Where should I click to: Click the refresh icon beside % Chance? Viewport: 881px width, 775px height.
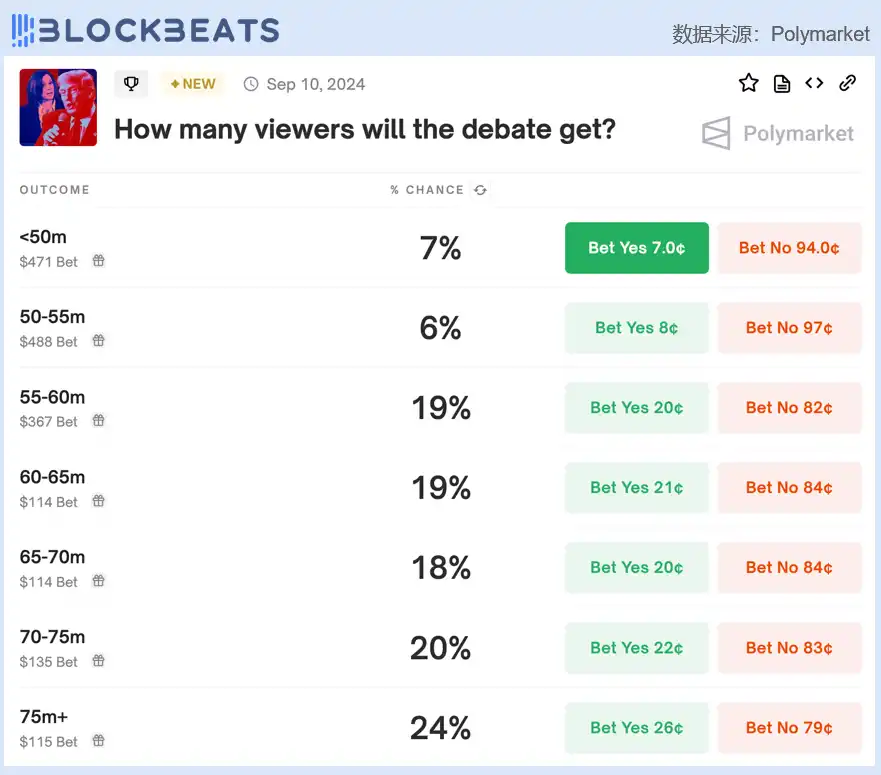[480, 190]
